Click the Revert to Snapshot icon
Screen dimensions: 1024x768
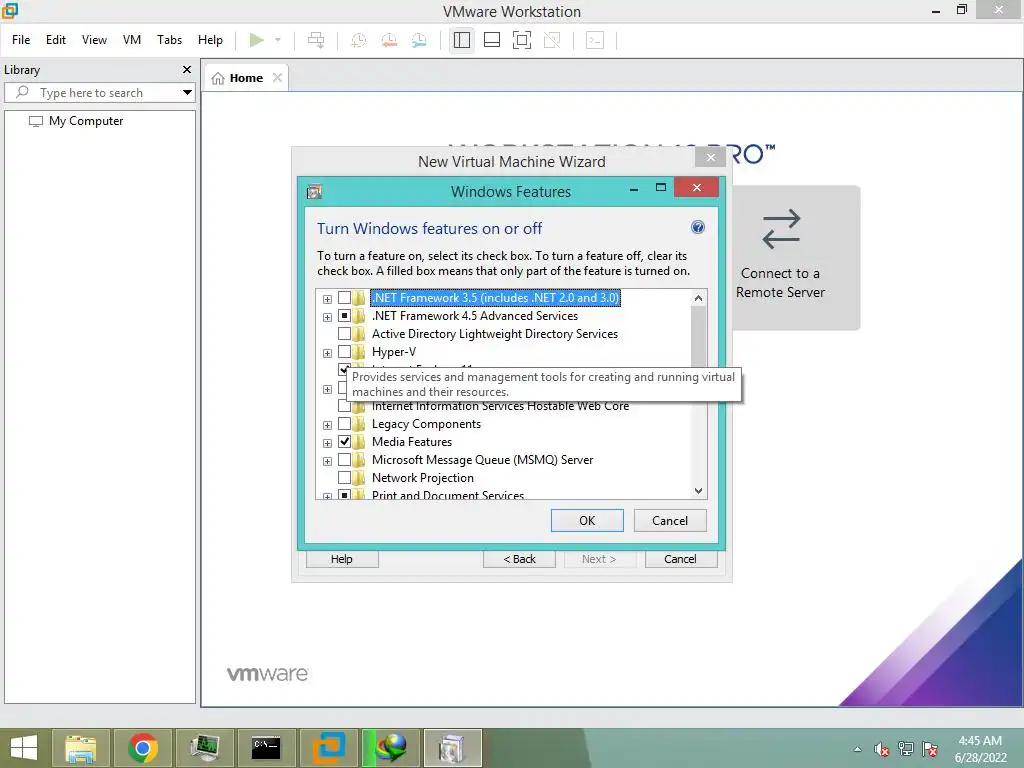click(389, 40)
